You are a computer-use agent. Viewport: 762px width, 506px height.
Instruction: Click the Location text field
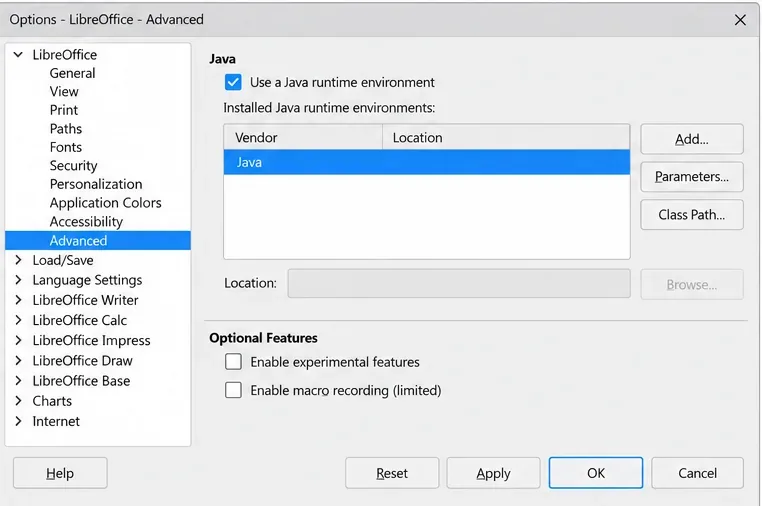[459, 283]
